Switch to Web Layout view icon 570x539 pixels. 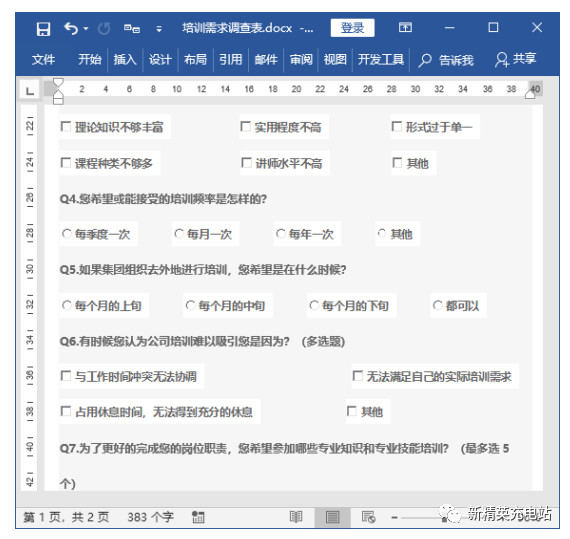coord(368,516)
